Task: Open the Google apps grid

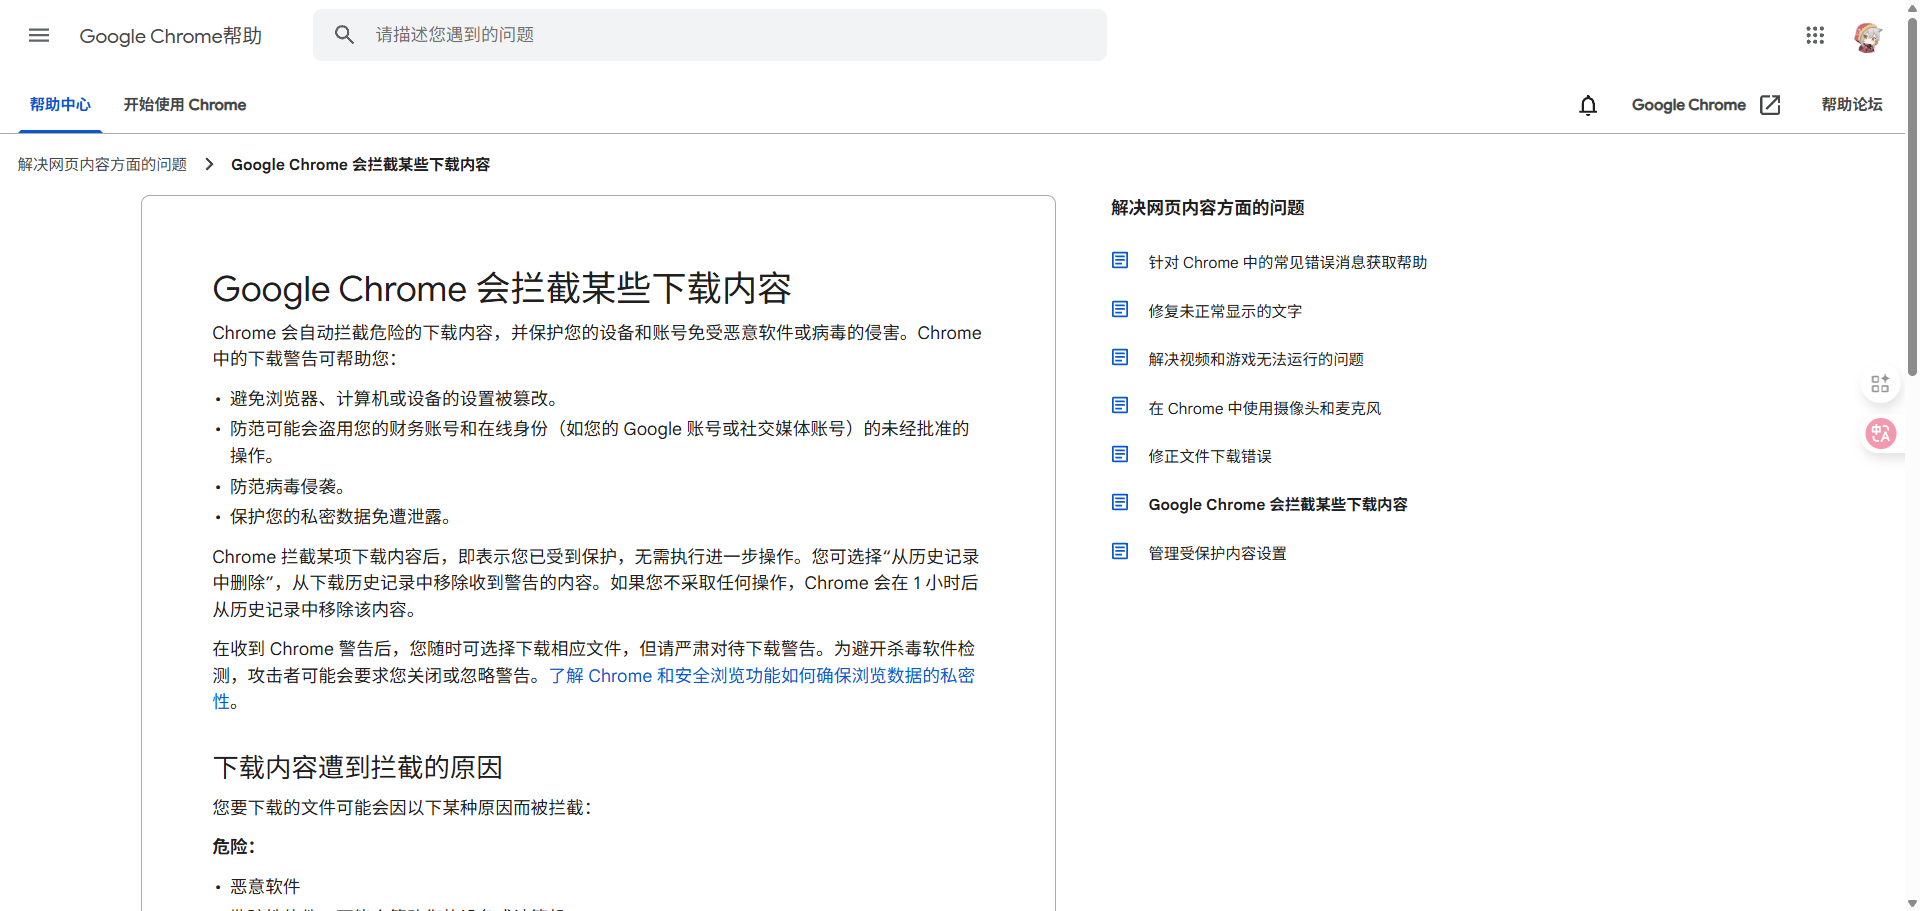Action: pos(1815,35)
